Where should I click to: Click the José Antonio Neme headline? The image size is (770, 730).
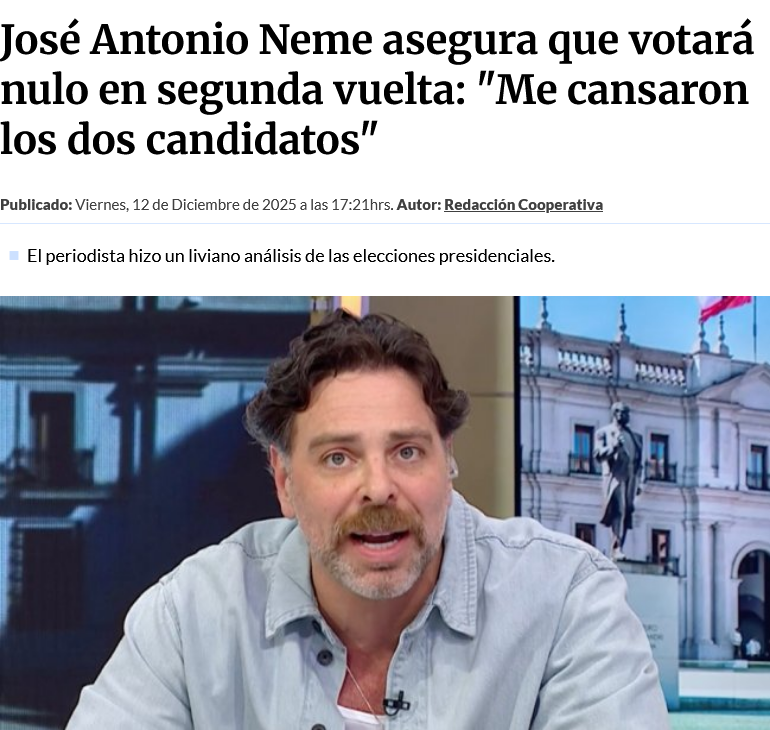(377, 89)
